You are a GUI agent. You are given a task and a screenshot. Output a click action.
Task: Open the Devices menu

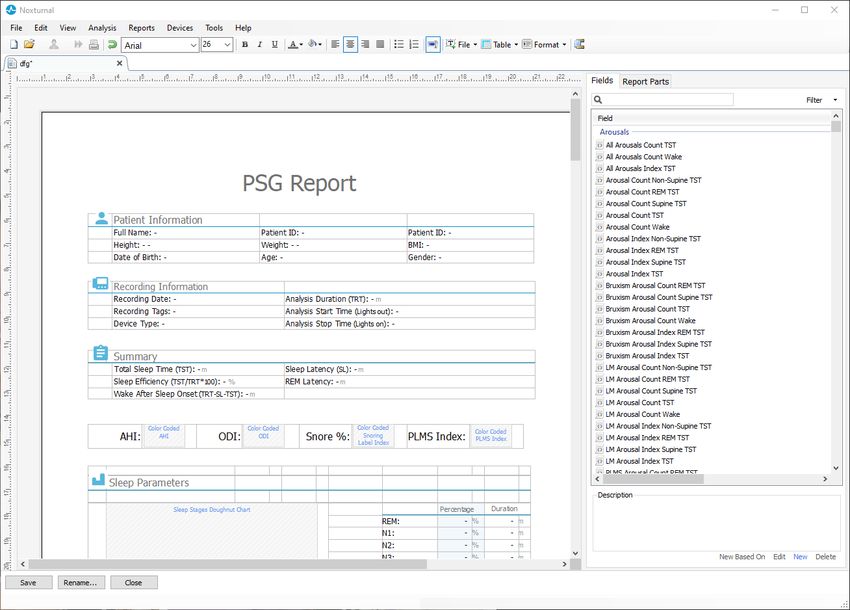[x=179, y=28]
